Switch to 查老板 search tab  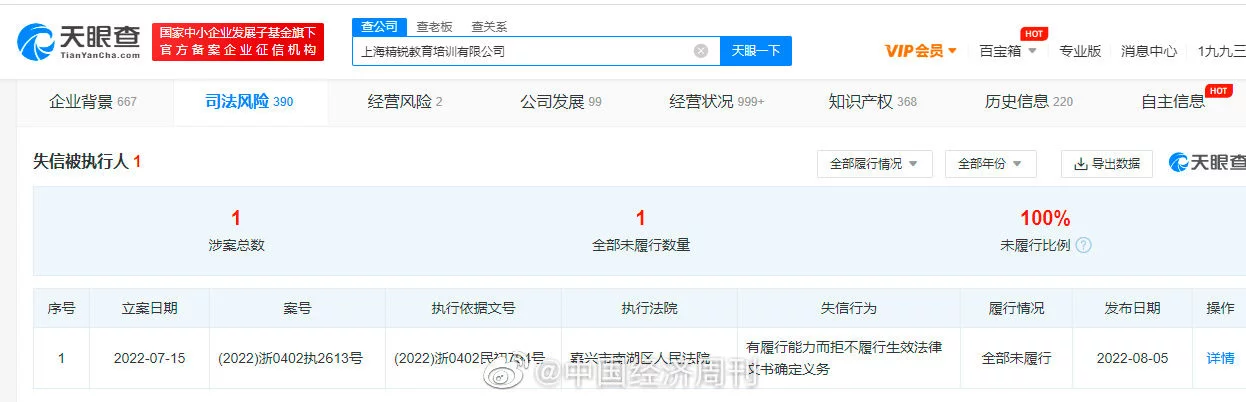pos(435,27)
